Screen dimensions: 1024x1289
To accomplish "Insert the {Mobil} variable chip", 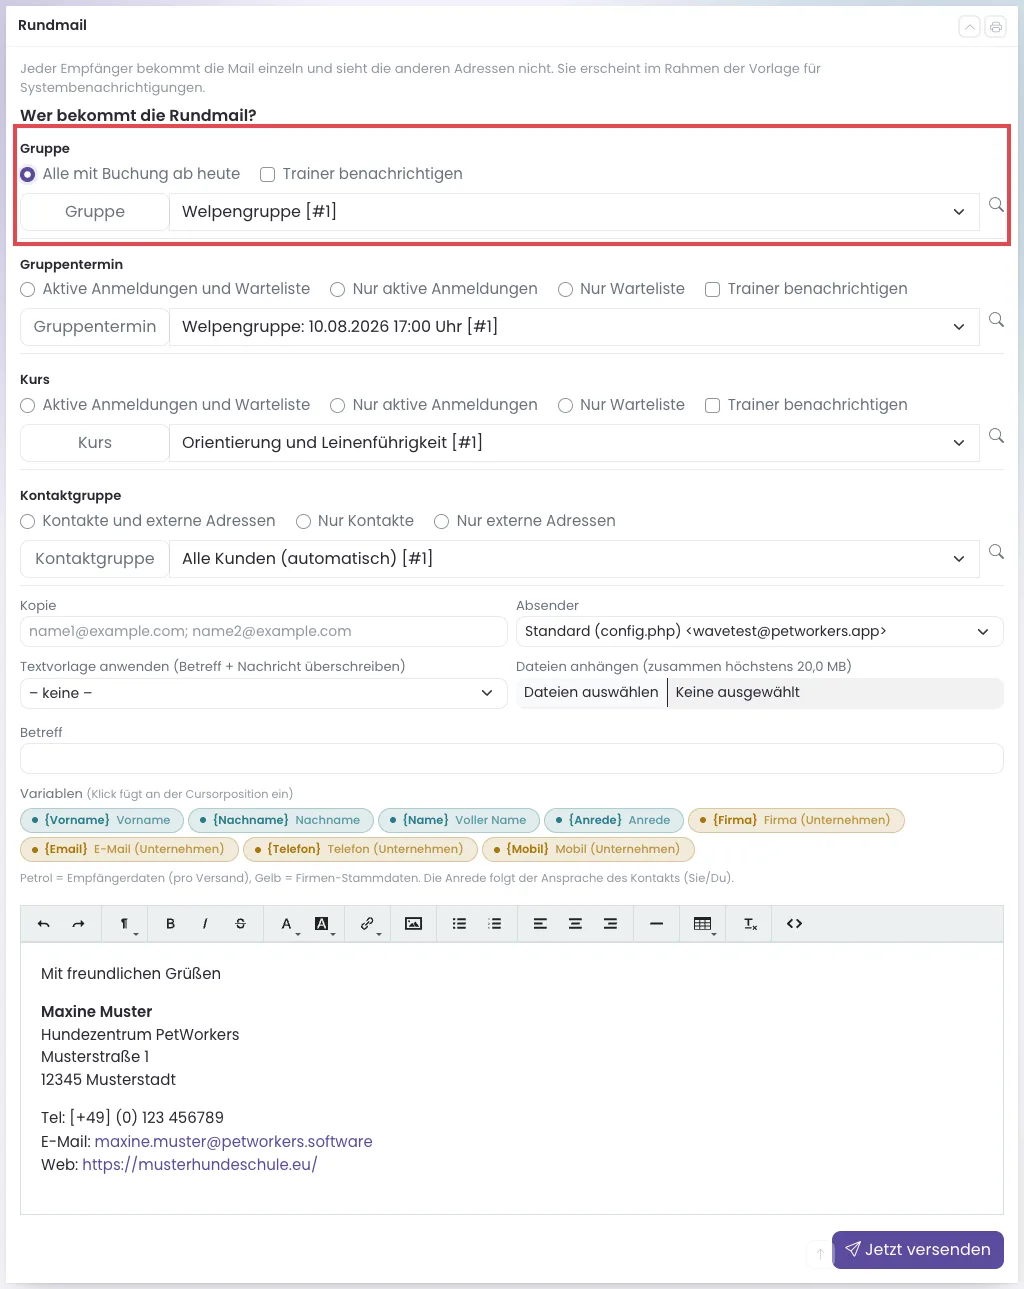I will click(x=588, y=849).
